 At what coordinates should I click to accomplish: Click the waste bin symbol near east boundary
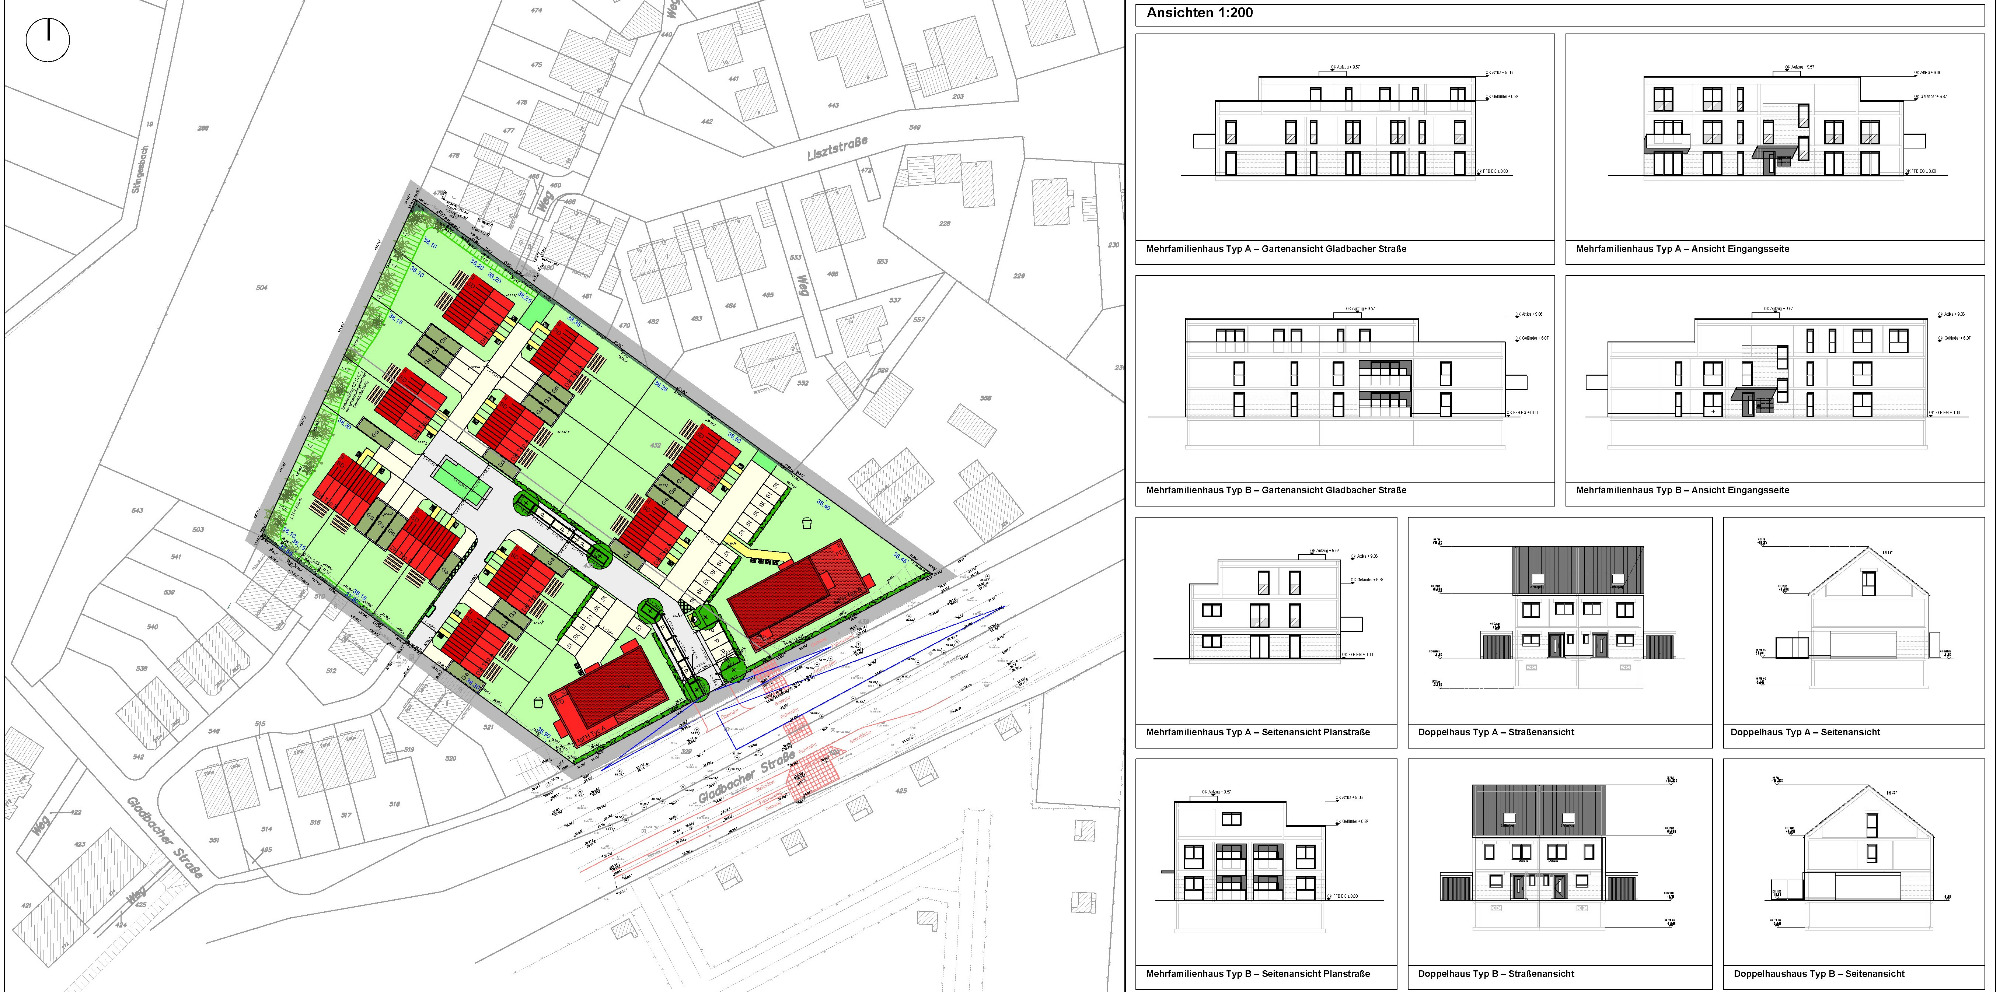coord(807,522)
